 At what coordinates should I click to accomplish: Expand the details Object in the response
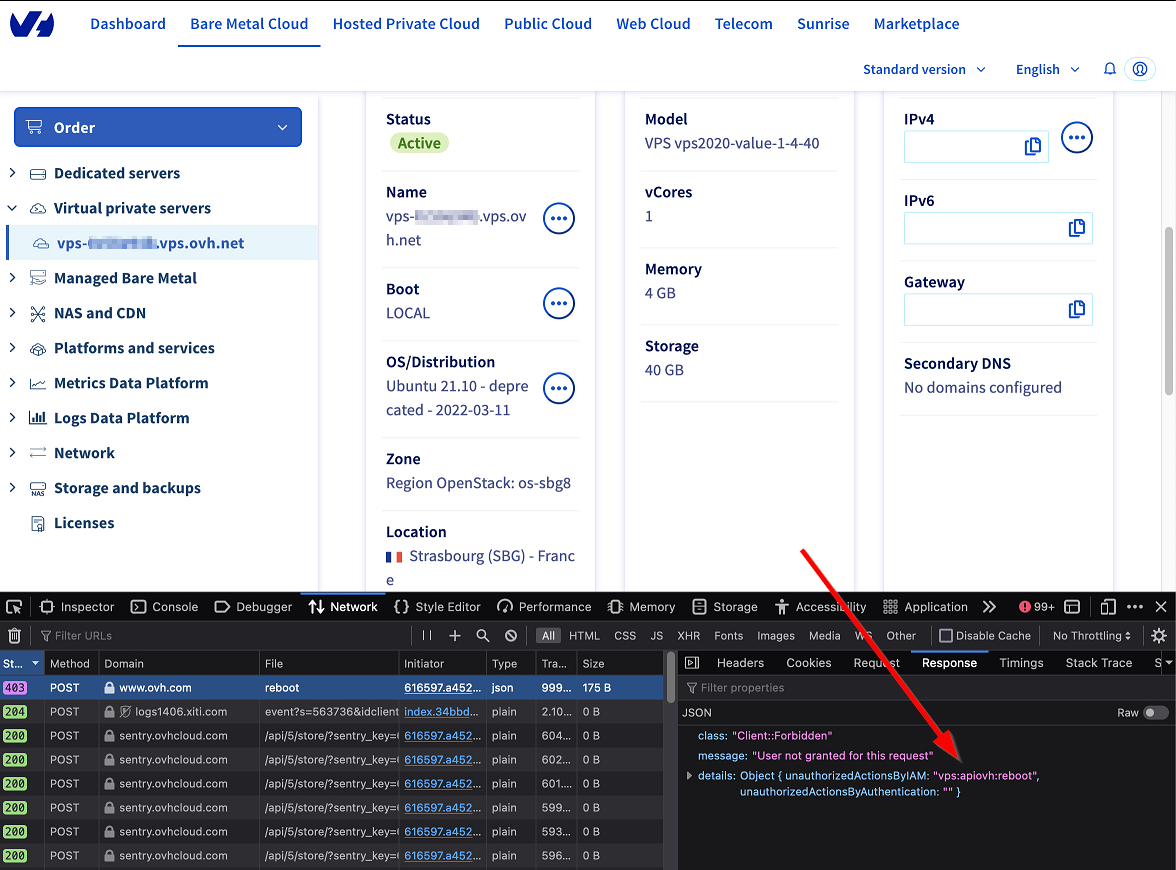688,774
